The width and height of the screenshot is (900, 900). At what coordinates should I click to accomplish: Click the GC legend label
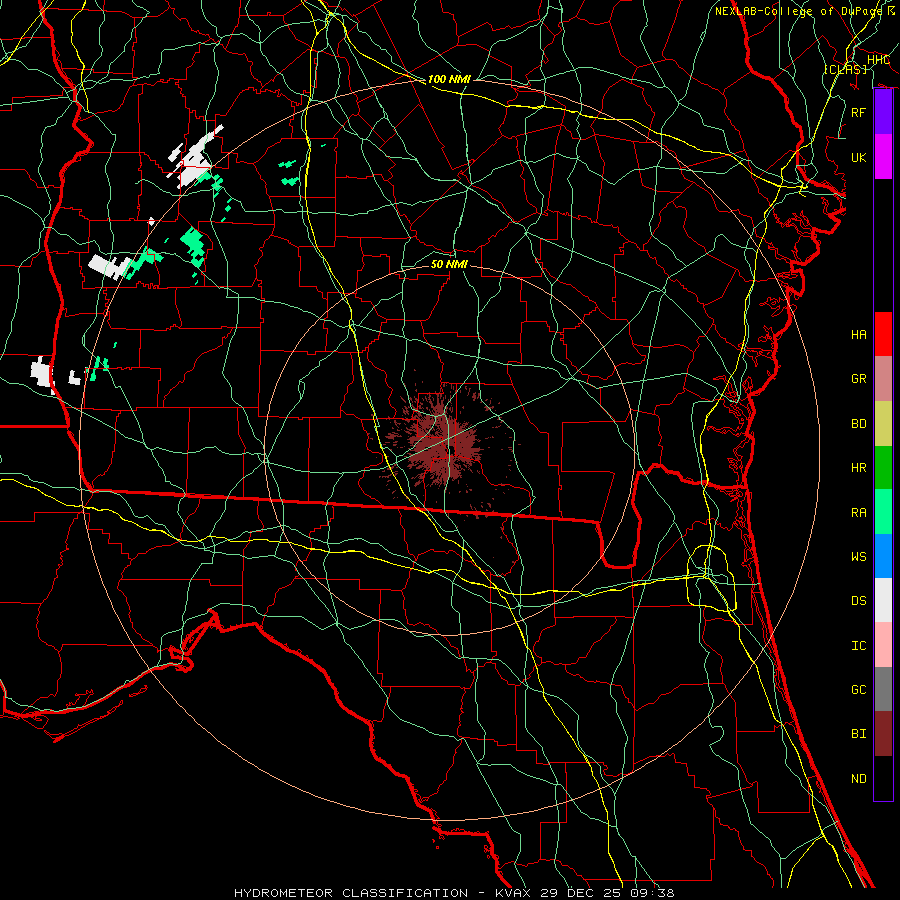pyautogui.click(x=859, y=689)
